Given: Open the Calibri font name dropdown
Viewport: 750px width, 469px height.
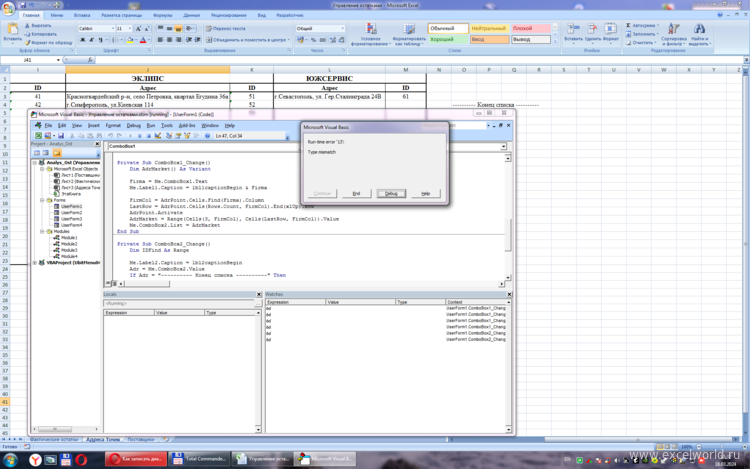Looking at the screenshot, I should pyautogui.click(x=113, y=29).
